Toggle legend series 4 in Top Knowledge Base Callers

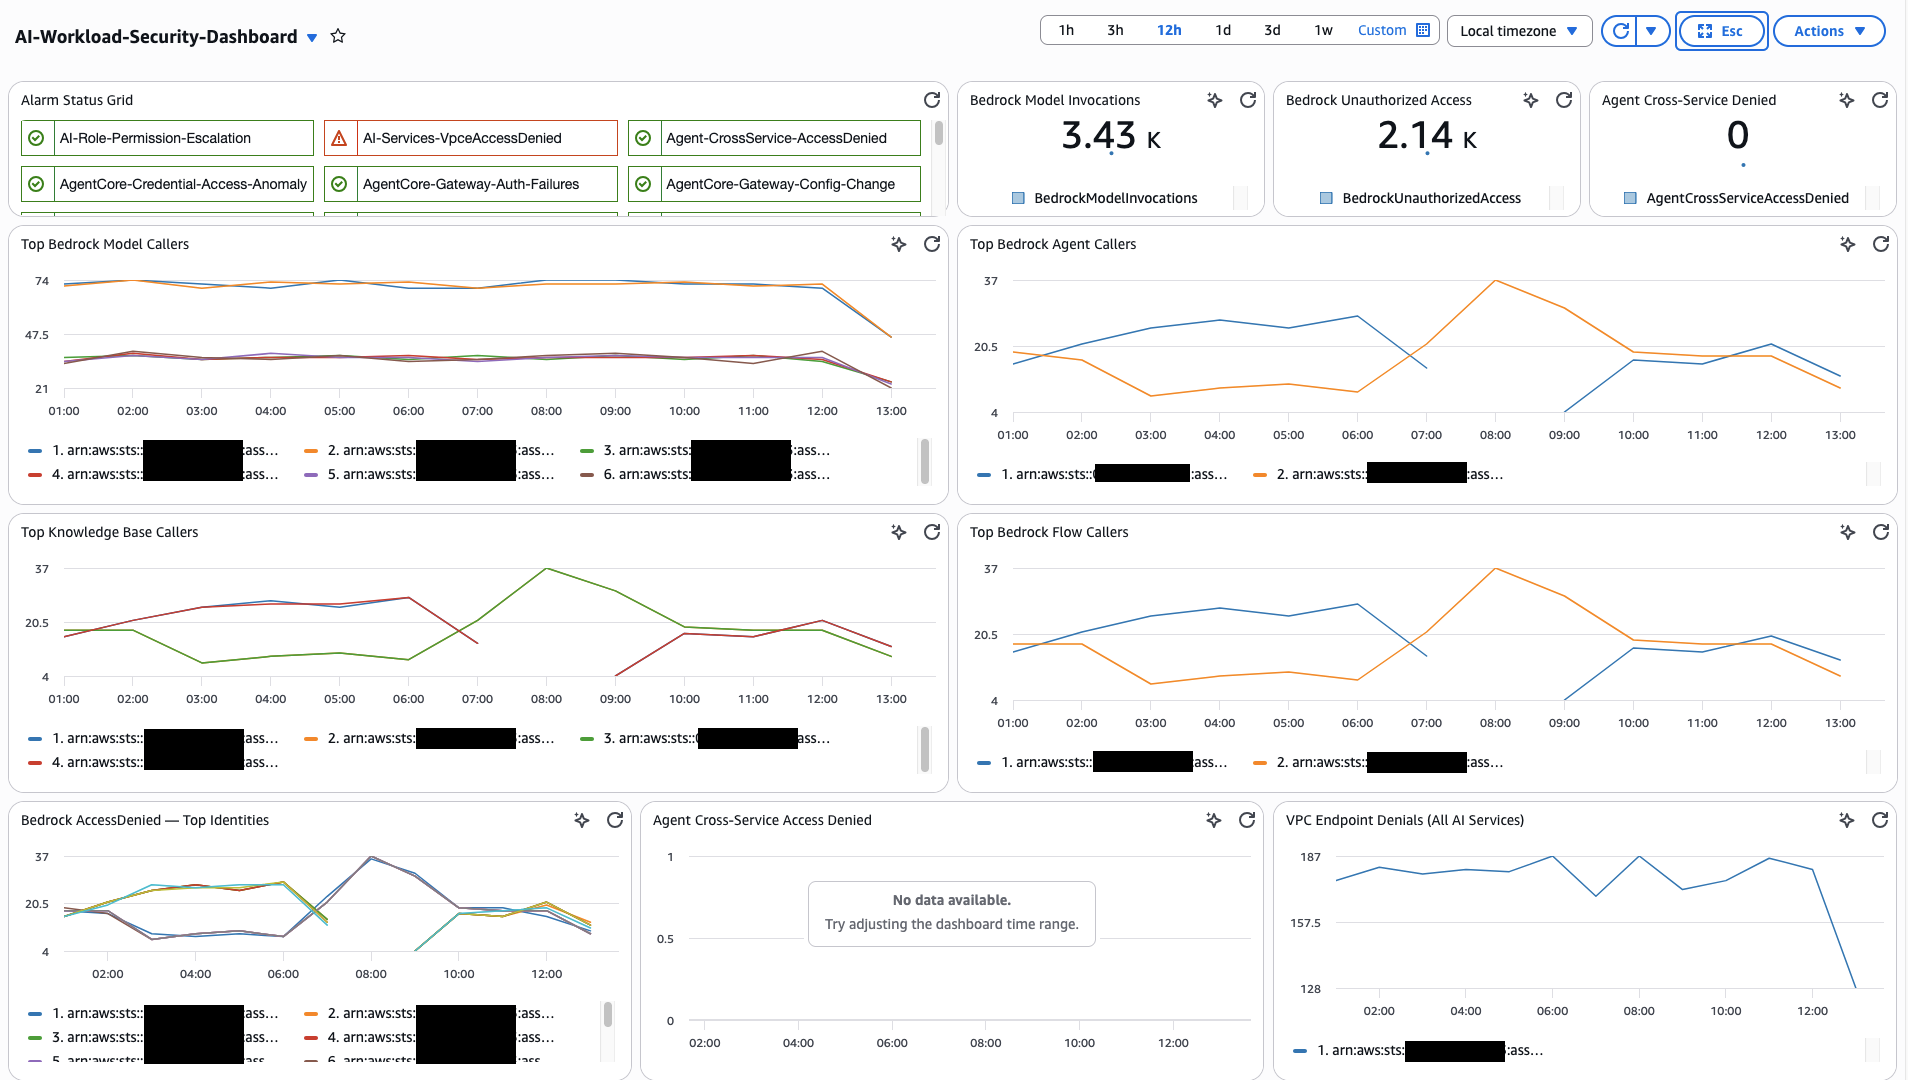point(154,762)
